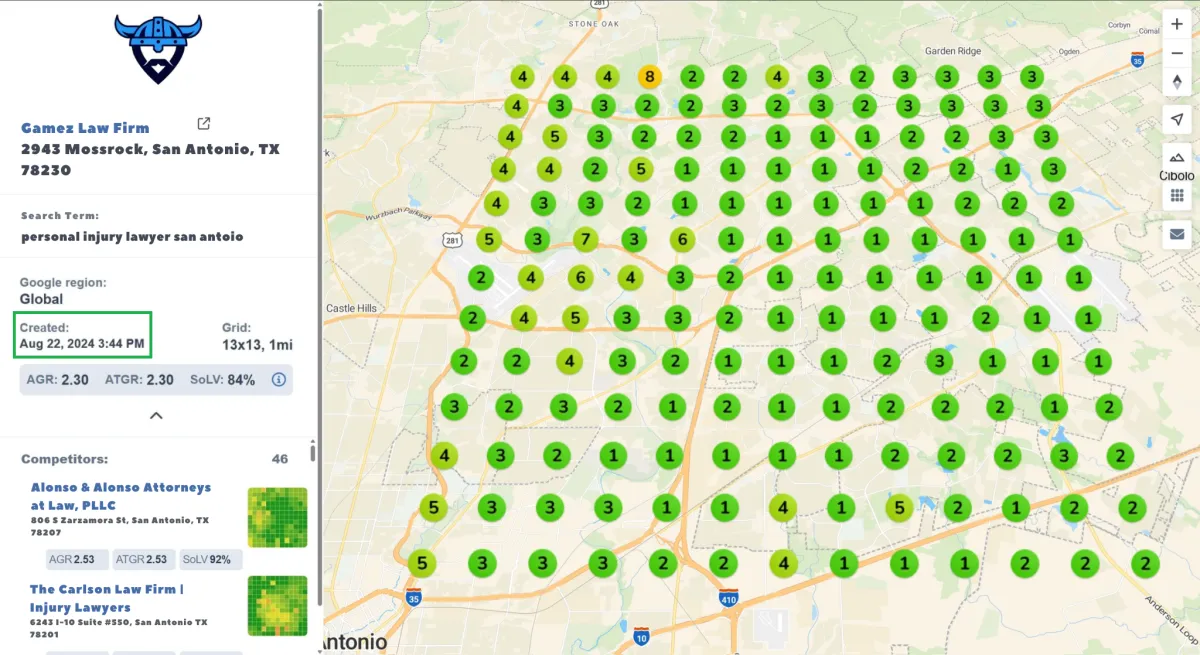The height and width of the screenshot is (655, 1200).
Task: Click the Gamez Law Firm title link
Action: pos(85,128)
